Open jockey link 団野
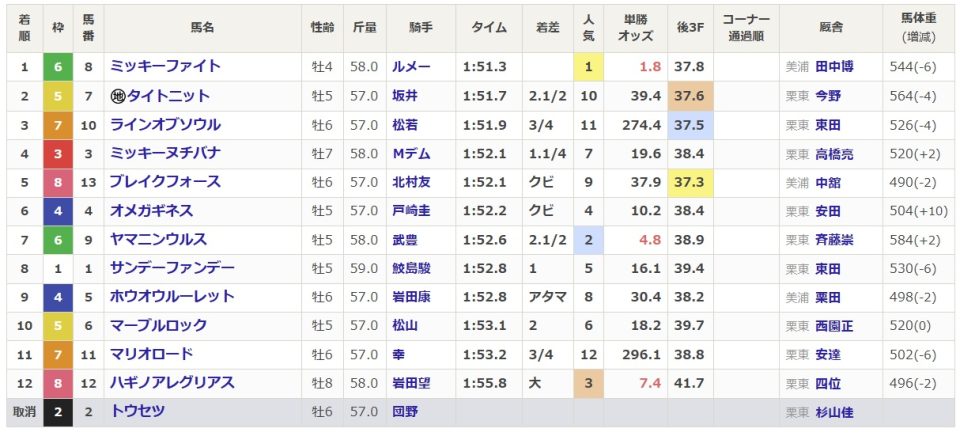Screen dimensions: 960x436 click(405, 413)
